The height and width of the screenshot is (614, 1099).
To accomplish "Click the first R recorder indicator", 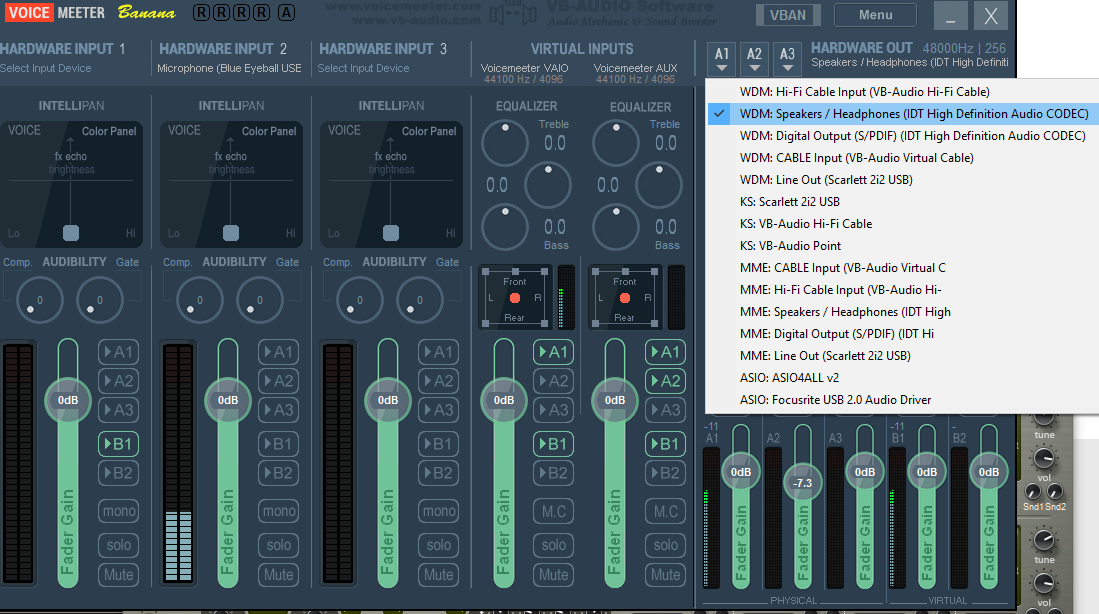I will [x=201, y=13].
